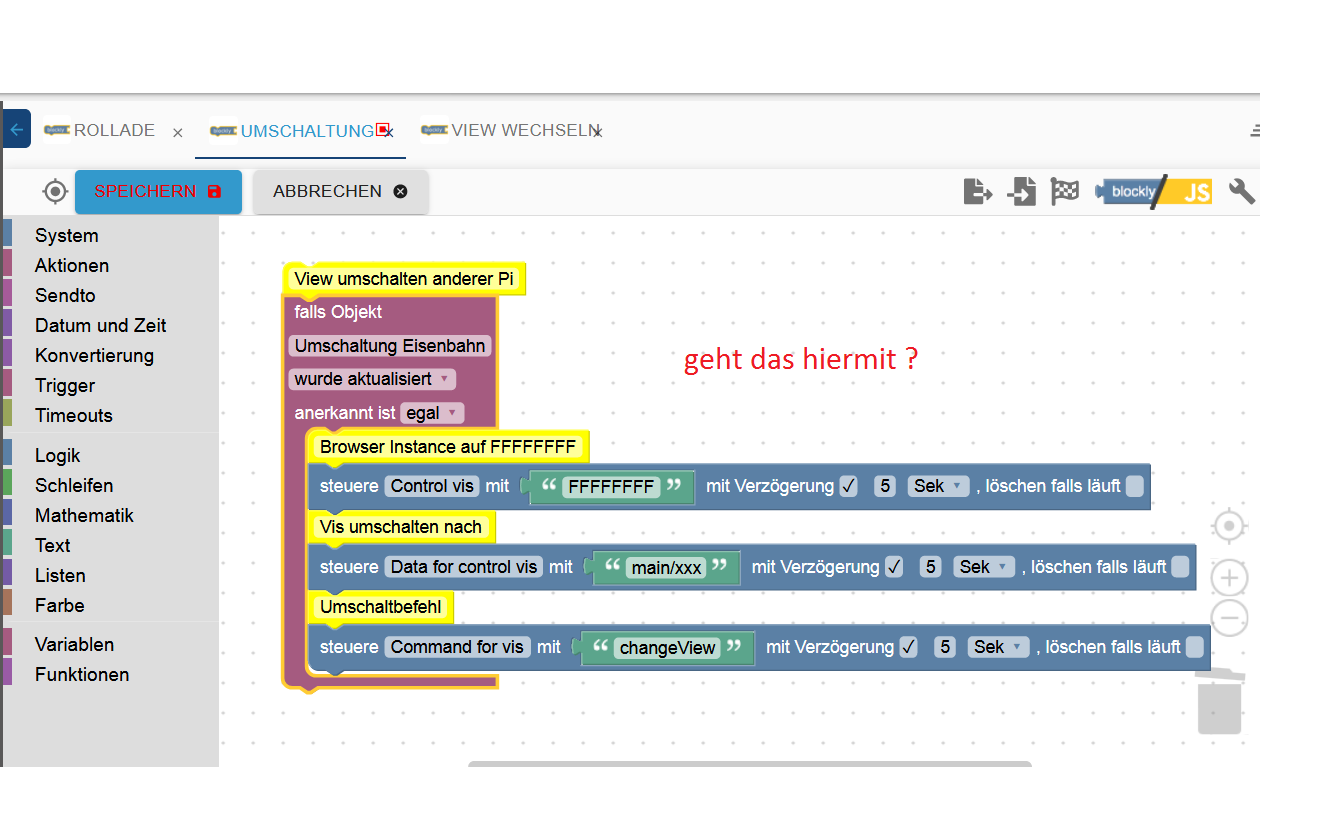The height and width of the screenshot is (814, 1336).
Task: Open the wrench settings icon
Action: 1242,191
